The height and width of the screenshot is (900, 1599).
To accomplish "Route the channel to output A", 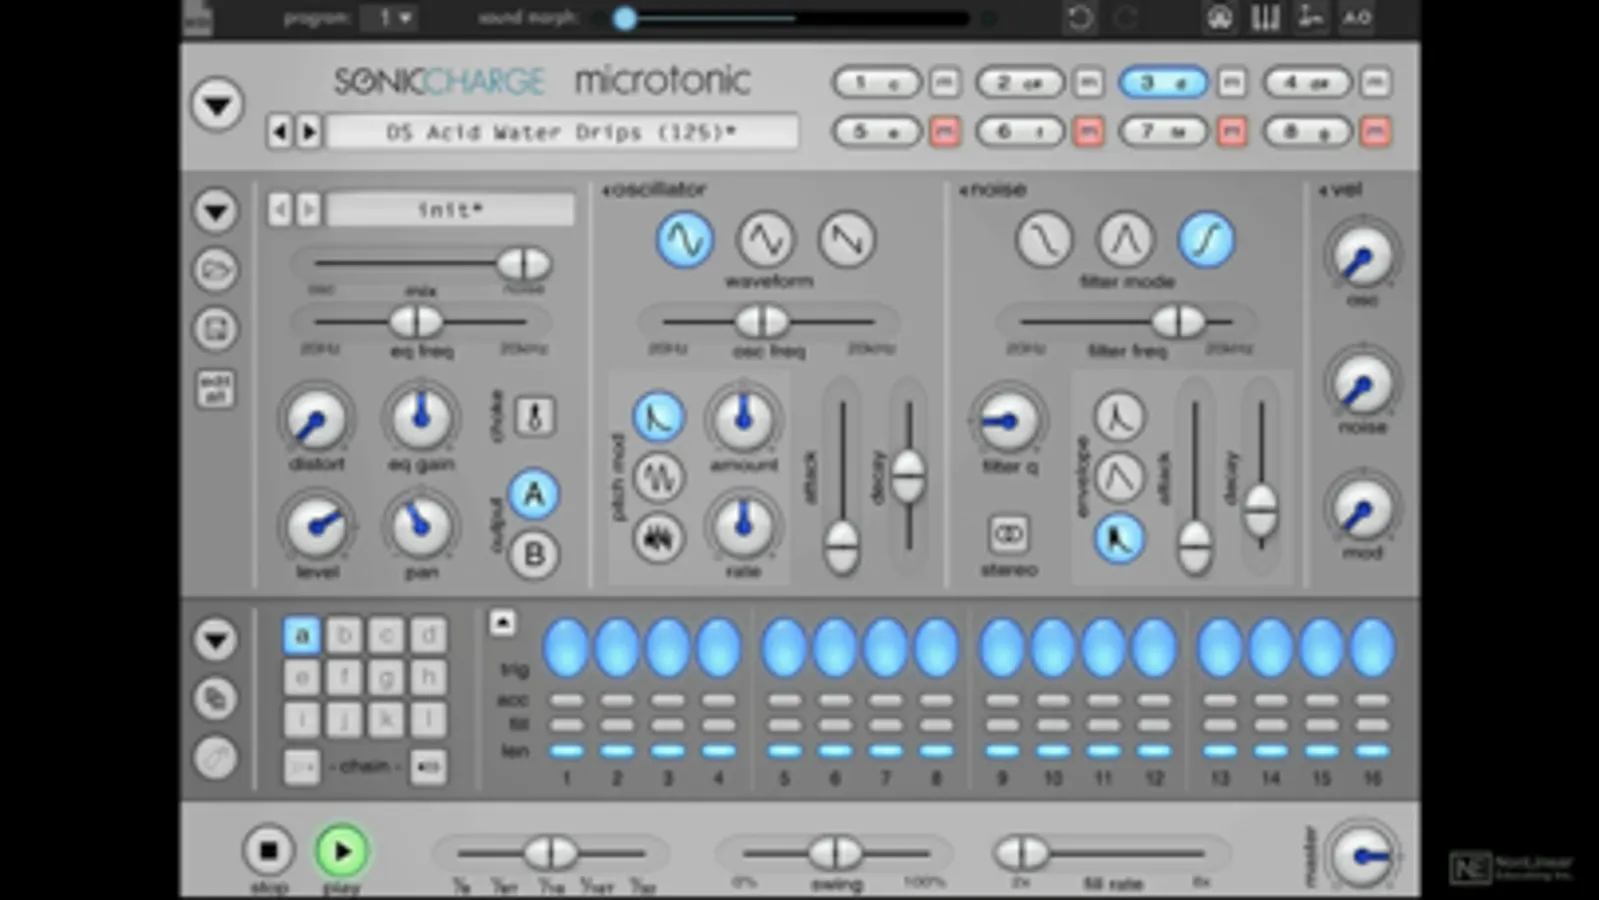I will click(x=534, y=494).
